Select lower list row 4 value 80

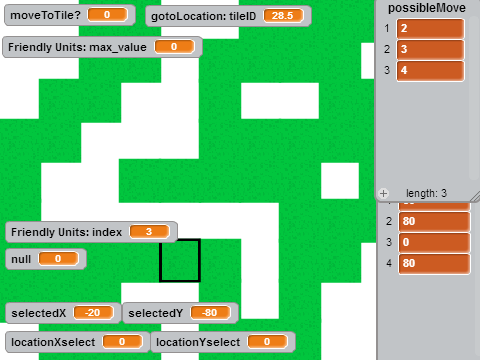point(435,263)
